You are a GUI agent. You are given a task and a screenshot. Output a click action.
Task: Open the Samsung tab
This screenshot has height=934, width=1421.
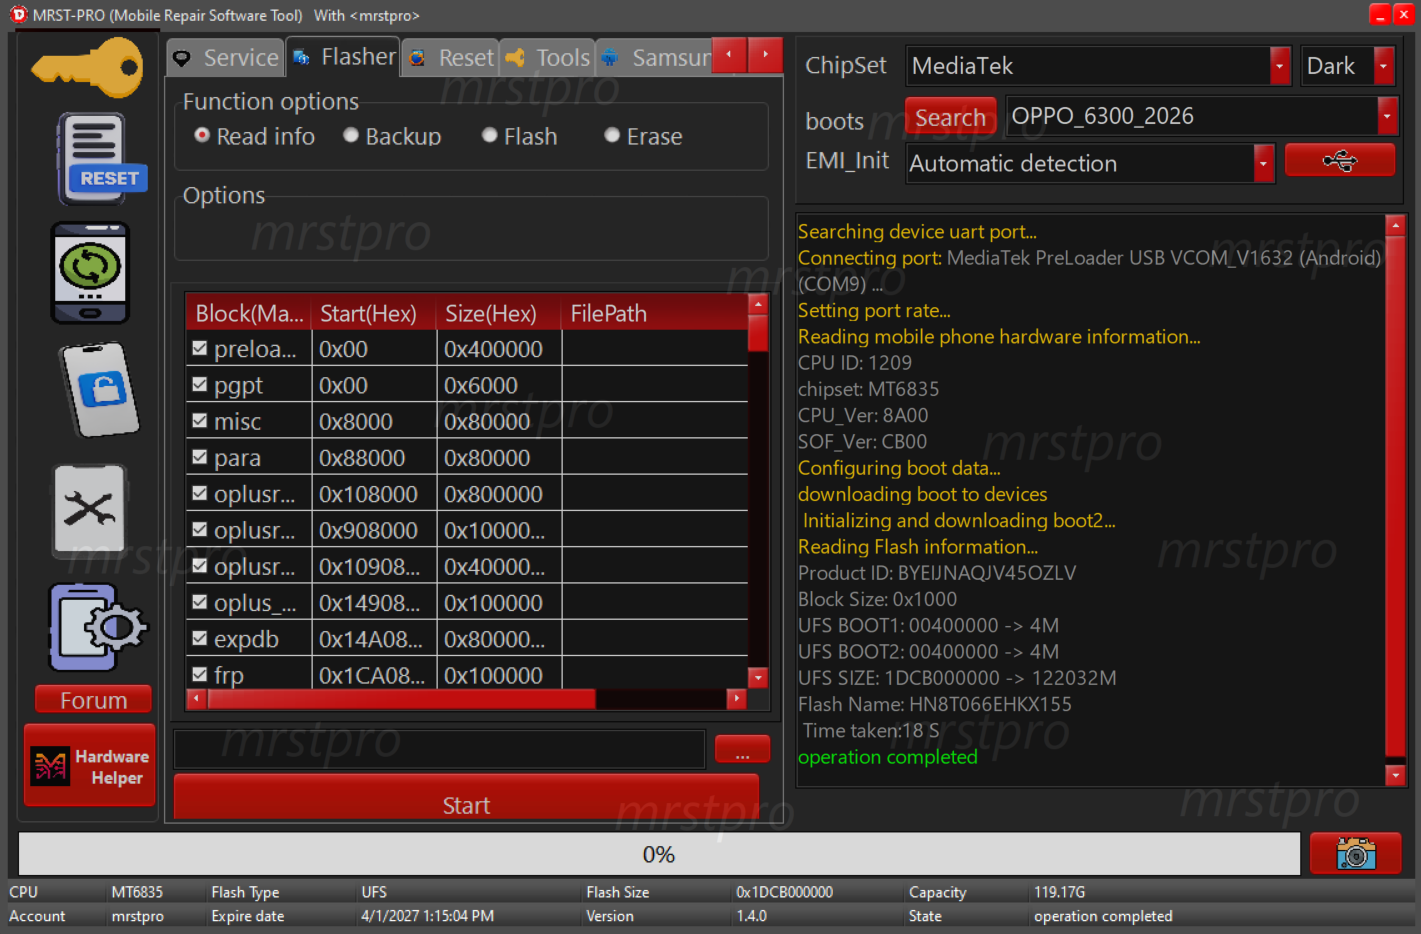click(x=655, y=58)
